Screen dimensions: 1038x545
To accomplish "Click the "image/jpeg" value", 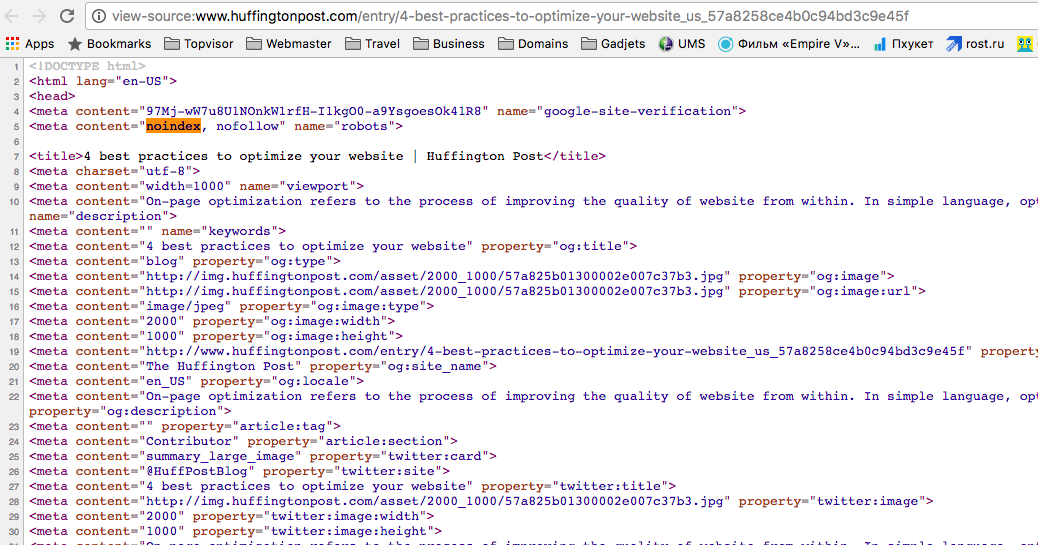I will pos(185,307).
